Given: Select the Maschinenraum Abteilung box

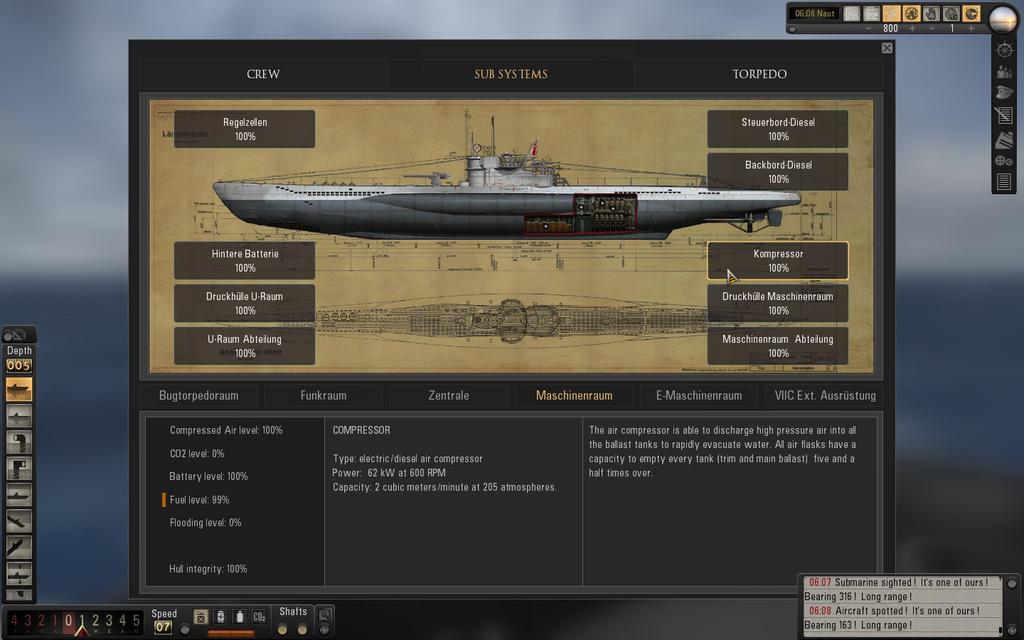Looking at the screenshot, I should (x=778, y=346).
